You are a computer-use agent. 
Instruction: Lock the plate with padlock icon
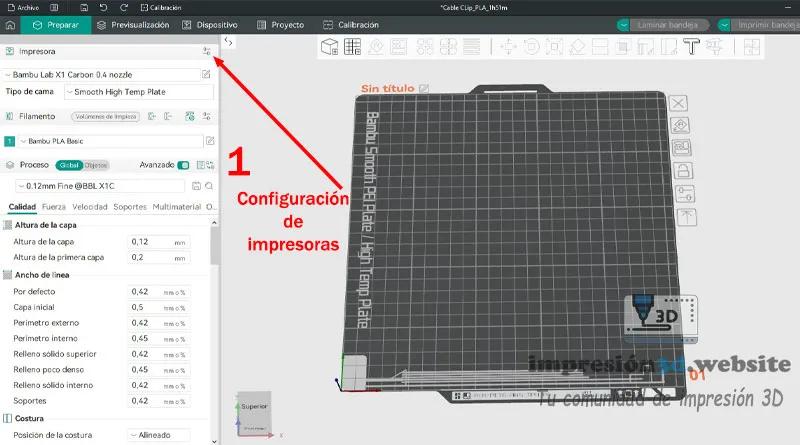pyautogui.click(x=683, y=170)
